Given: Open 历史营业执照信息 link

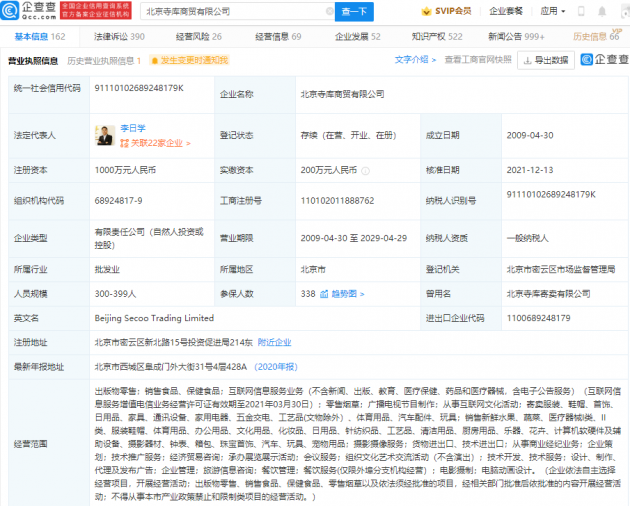Looking at the screenshot, I should pos(104,61).
